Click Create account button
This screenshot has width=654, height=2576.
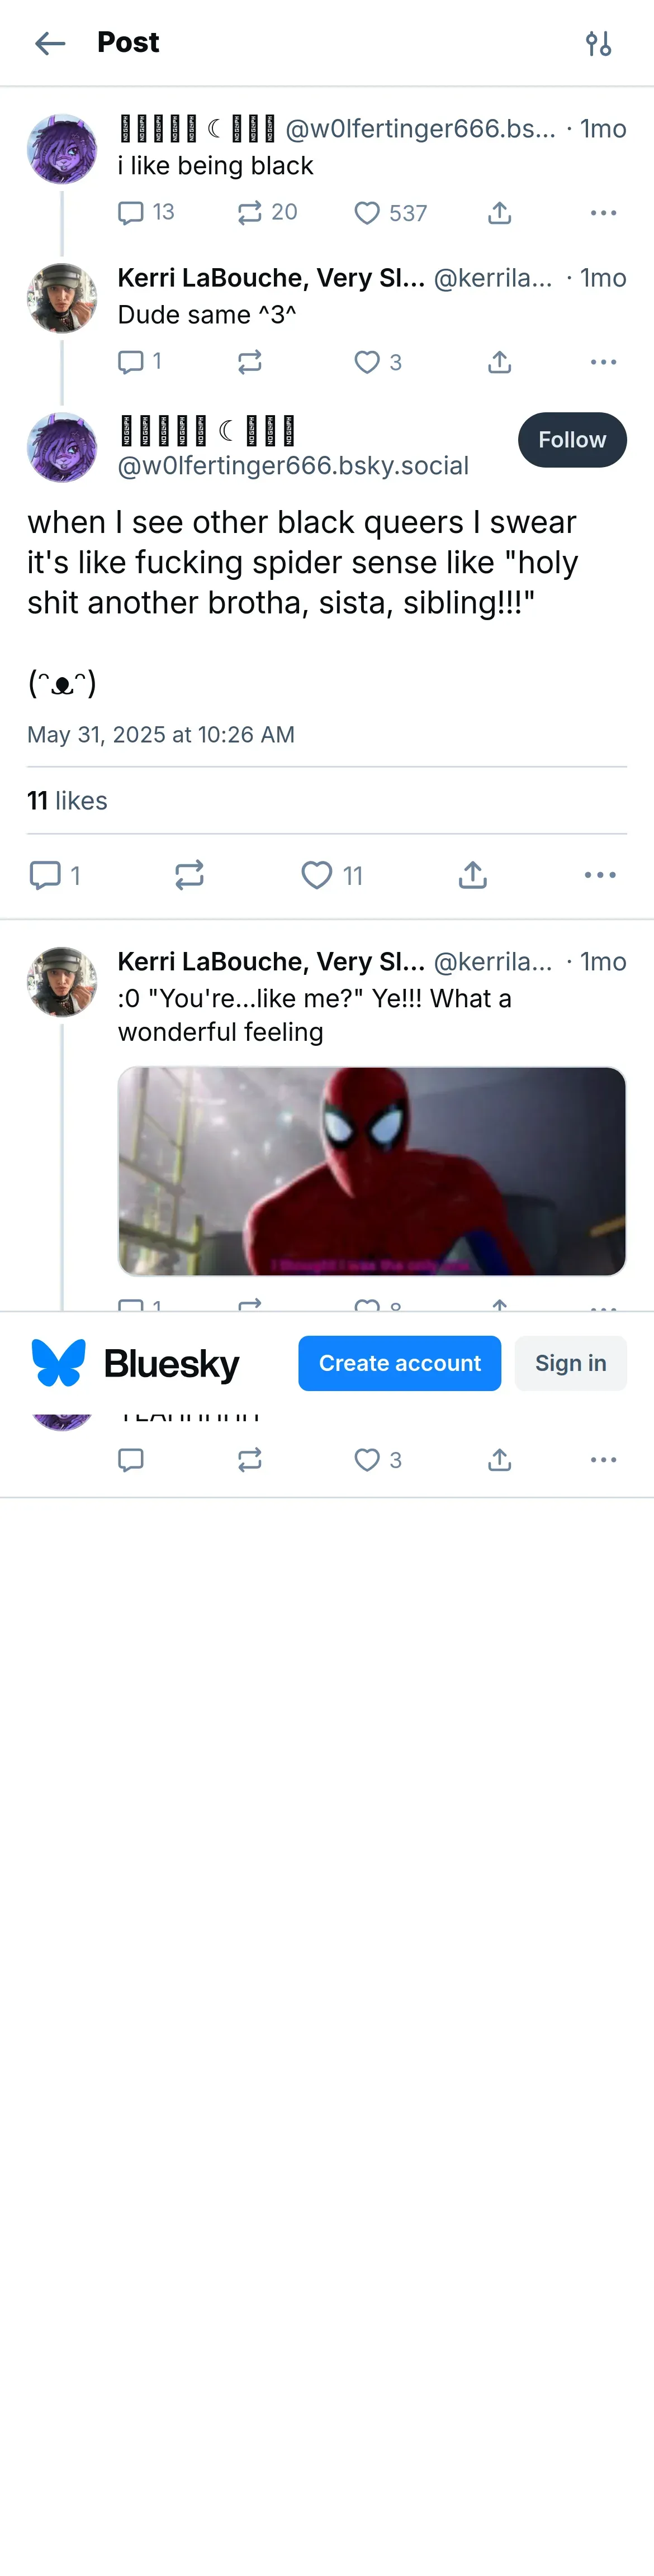[x=399, y=1363]
